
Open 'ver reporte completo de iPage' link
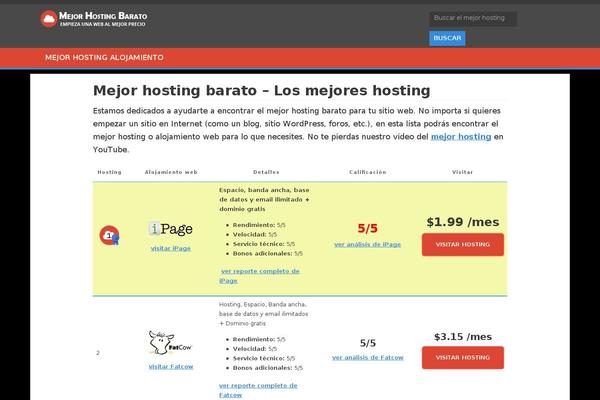(x=260, y=276)
